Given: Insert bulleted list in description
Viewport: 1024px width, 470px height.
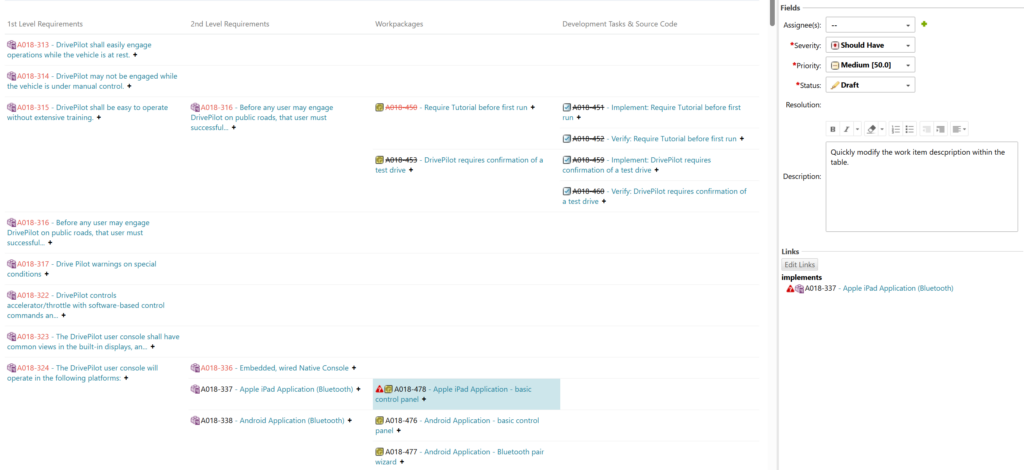Looking at the screenshot, I should click(910, 129).
